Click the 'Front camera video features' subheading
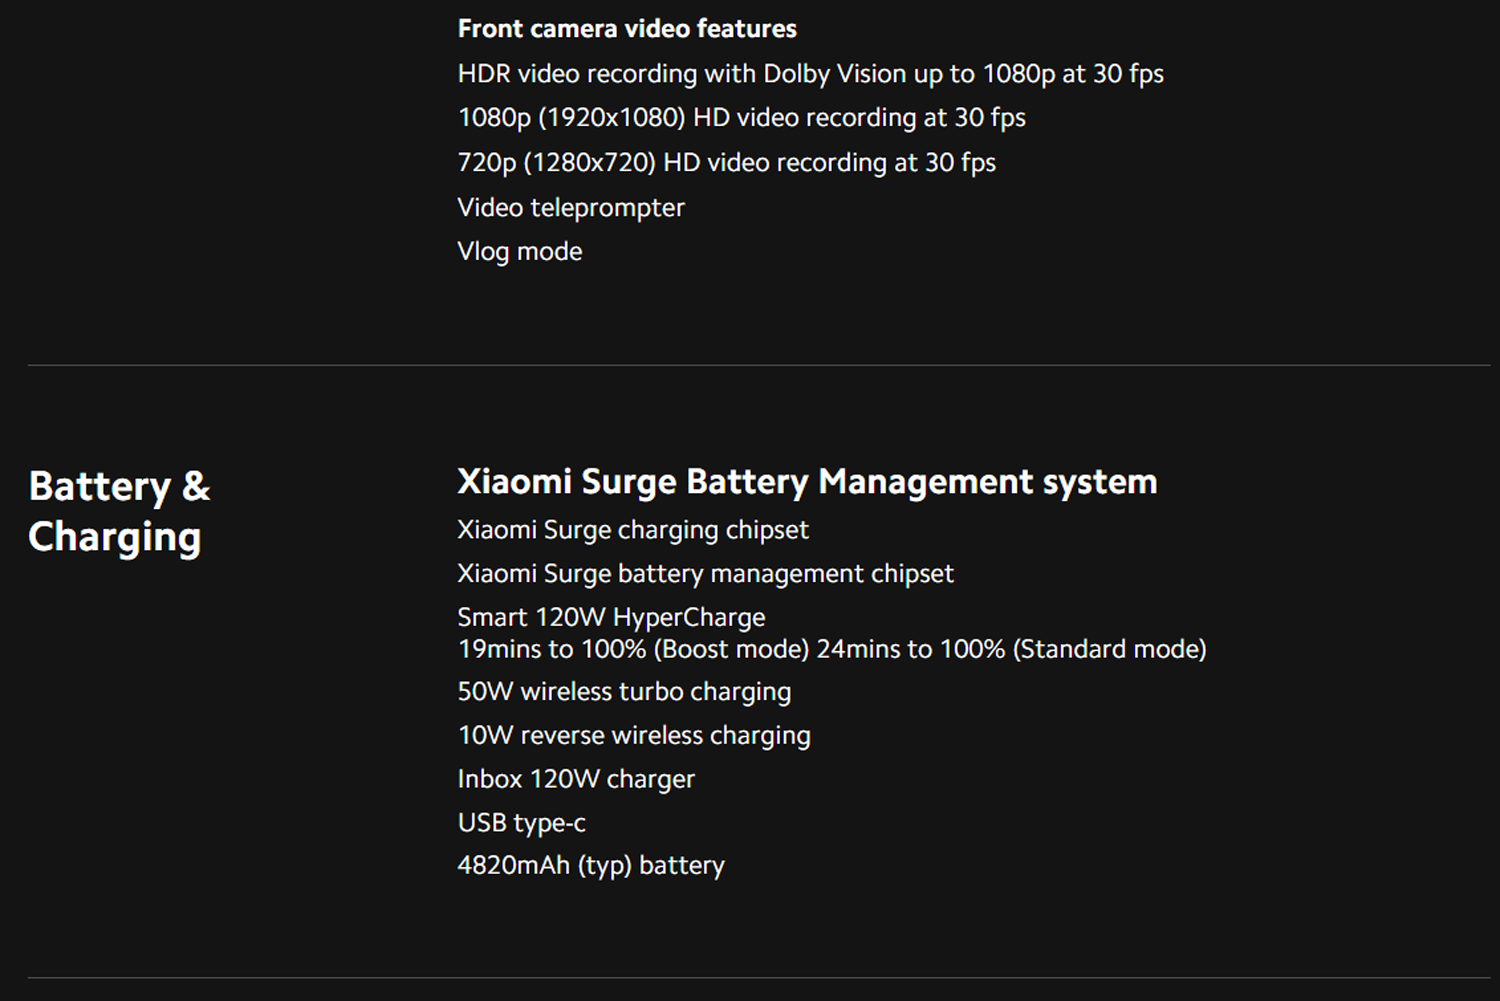 [x=627, y=29]
